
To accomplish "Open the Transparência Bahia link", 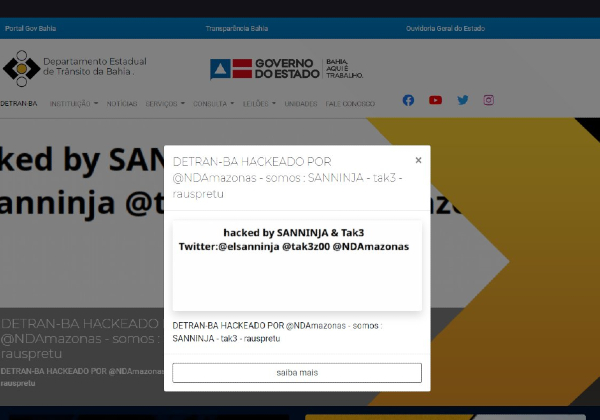I will (x=236, y=28).
